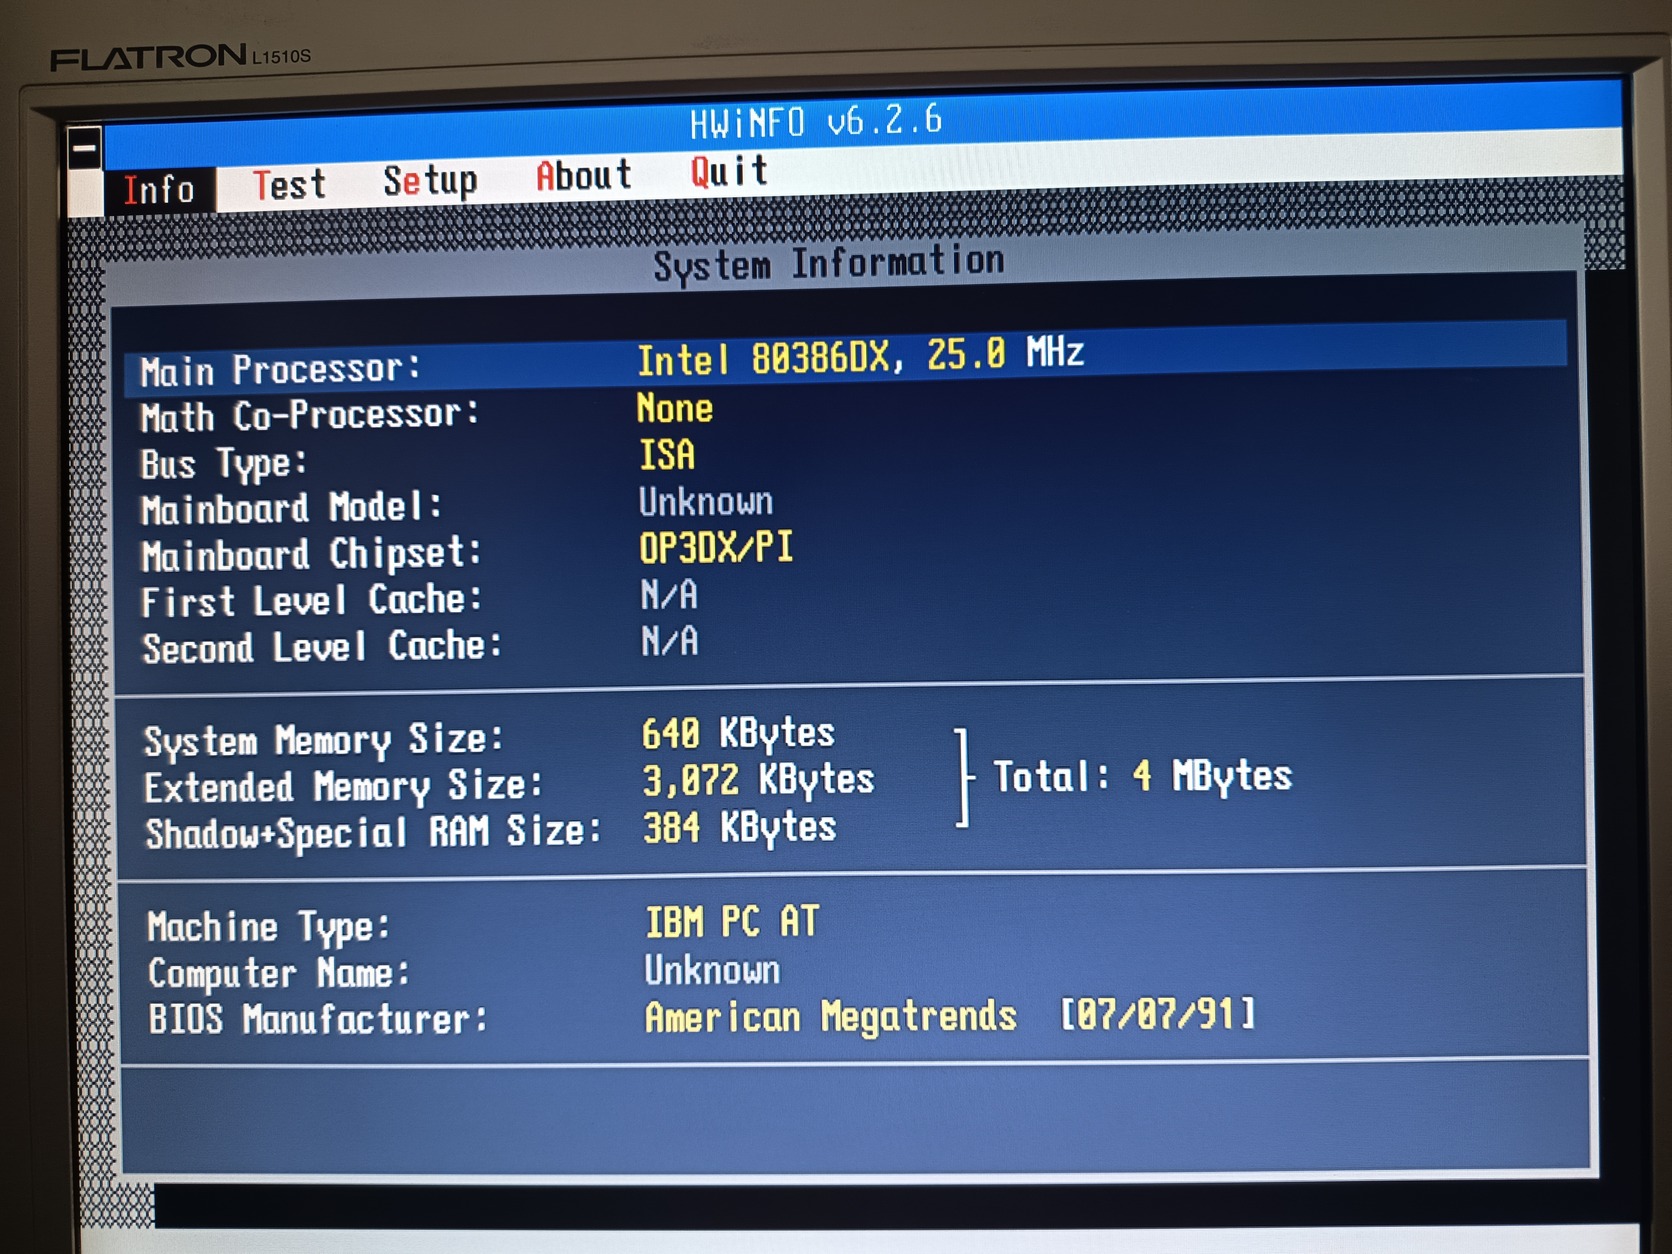Viewport: 1672px width, 1254px height.
Task: Select Quit in the menu bar
Action: (x=729, y=172)
